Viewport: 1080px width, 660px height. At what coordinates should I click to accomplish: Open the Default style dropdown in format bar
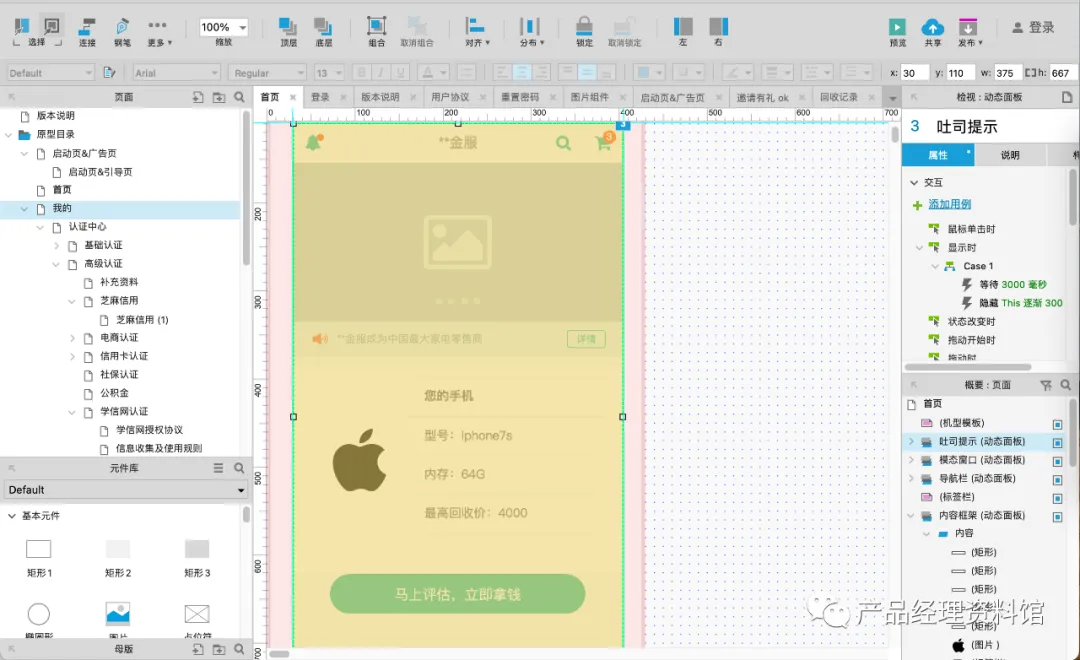pos(50,72)
